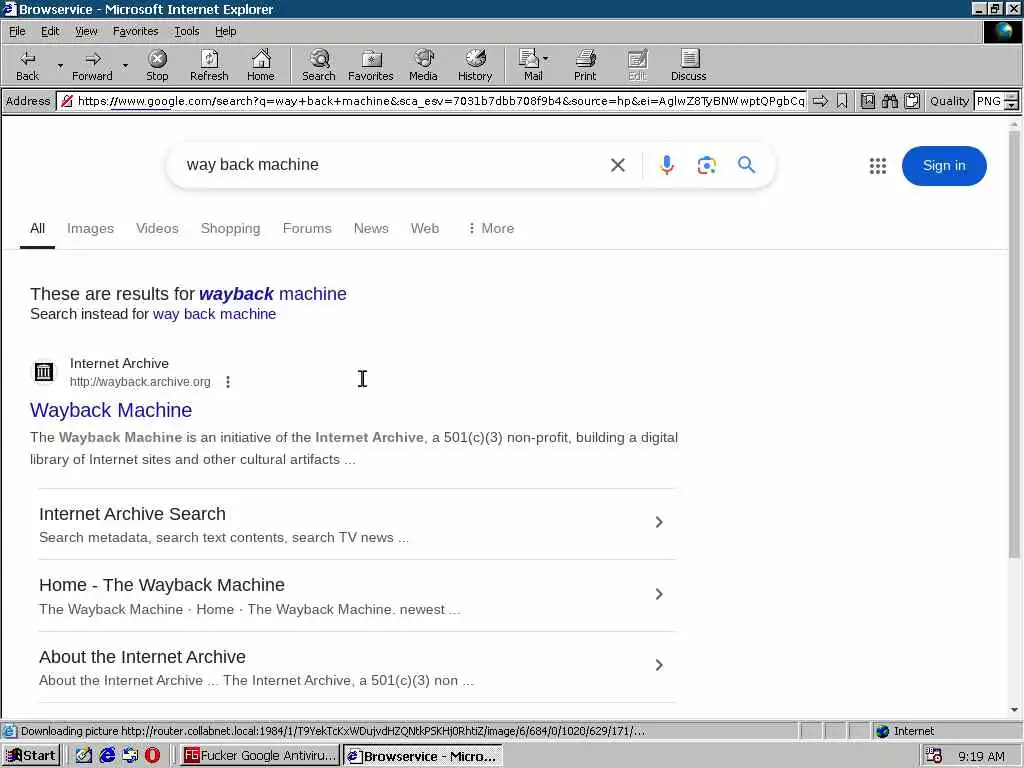
Task: Switch to the Shopping tab
Action: pyautogui.click(x=231, y=229)
